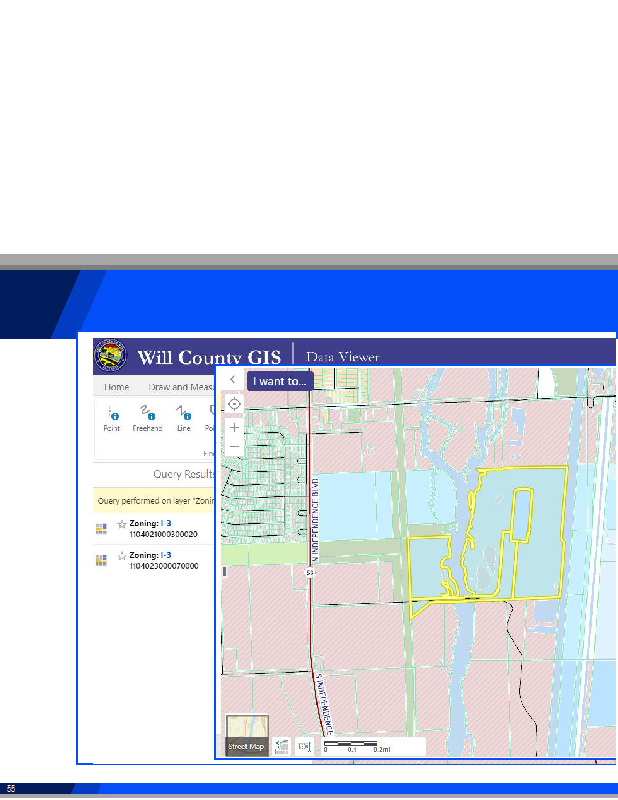Screen dimensions: 618x800
Task: Open the "I want to..." menu
Action: [280, 381]
